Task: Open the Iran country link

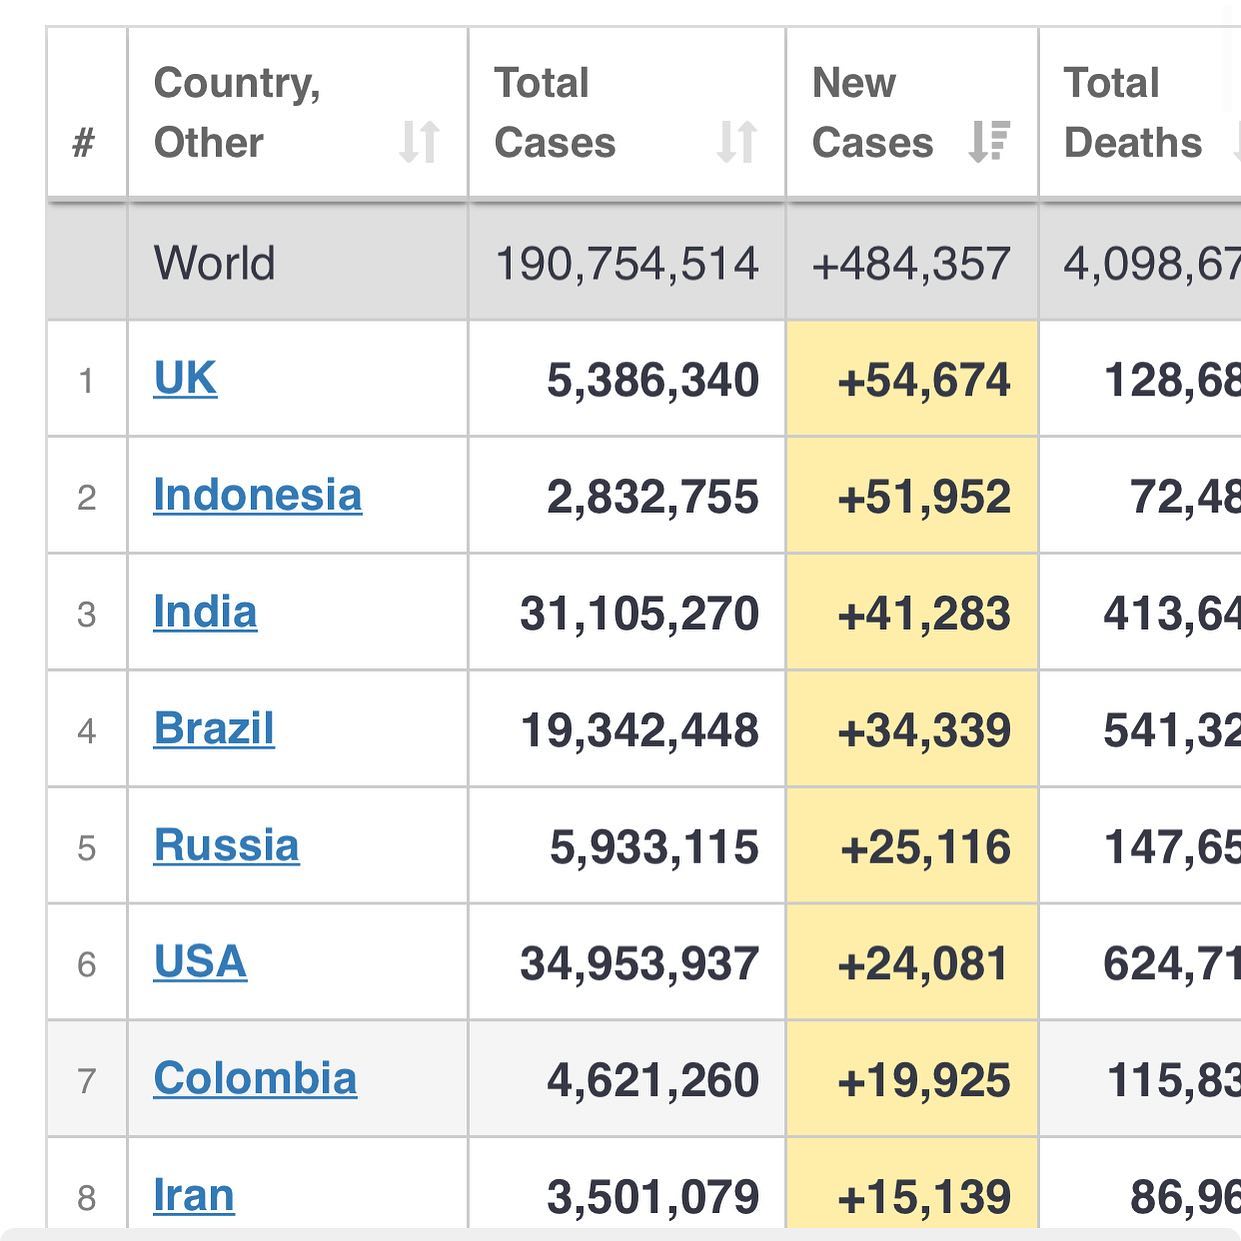Action: [x=194, y=1195]
